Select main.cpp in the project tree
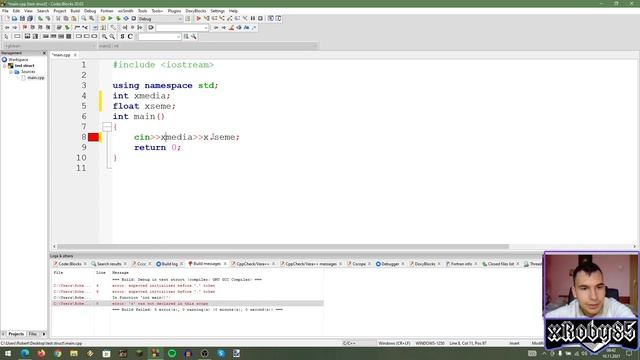This screenshot has height=360, width=640. [x=36, y=78]
